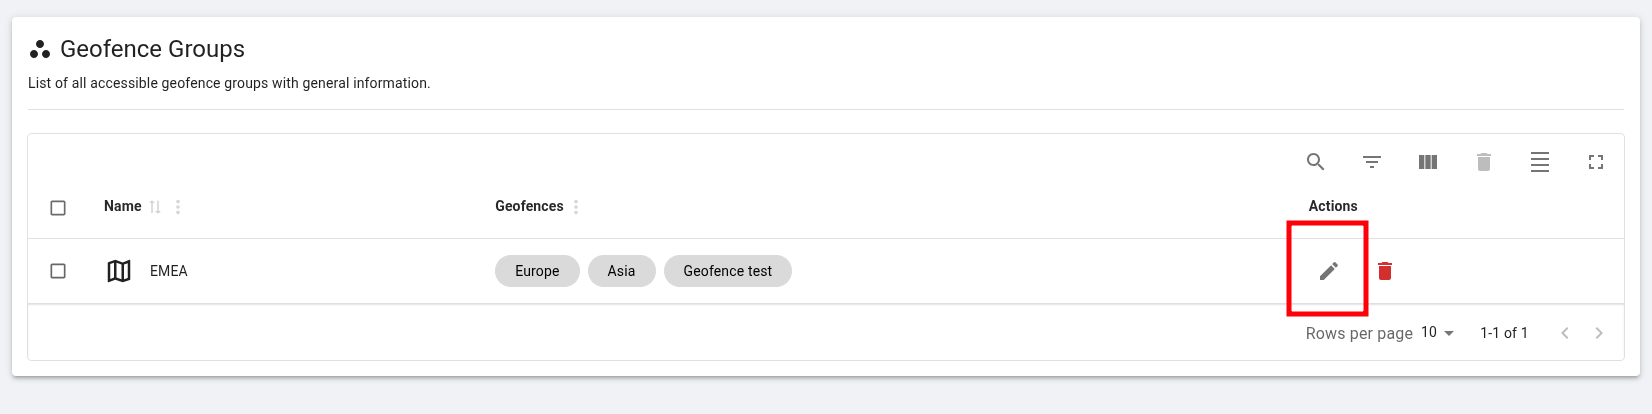This screenshot has width=1652, height=414.
Task: Open Geofences column options menu
Action: [576, 207]
